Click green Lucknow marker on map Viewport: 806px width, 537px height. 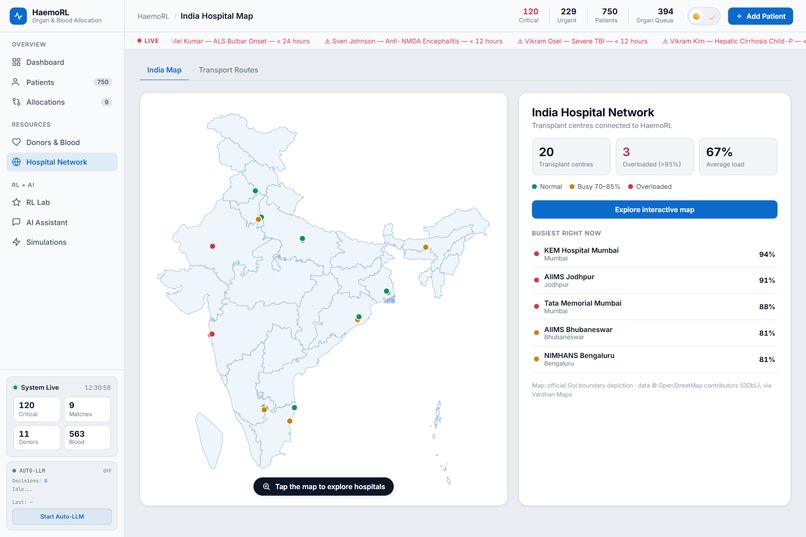pos(302,238)
